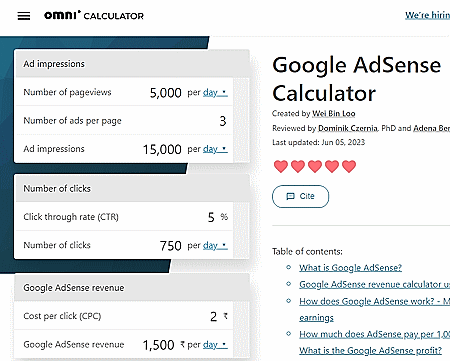Rate with the fourth heart icon

point(332,166)
